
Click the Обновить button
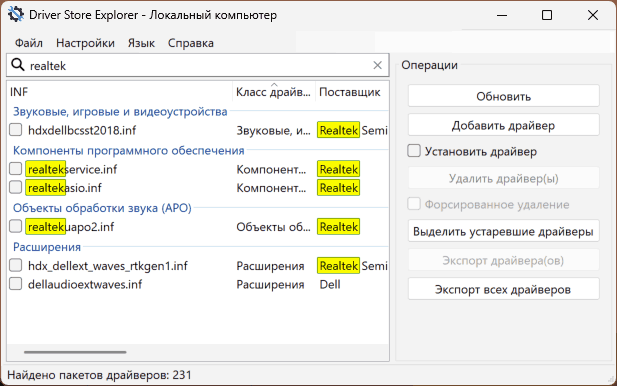point(504,96)
